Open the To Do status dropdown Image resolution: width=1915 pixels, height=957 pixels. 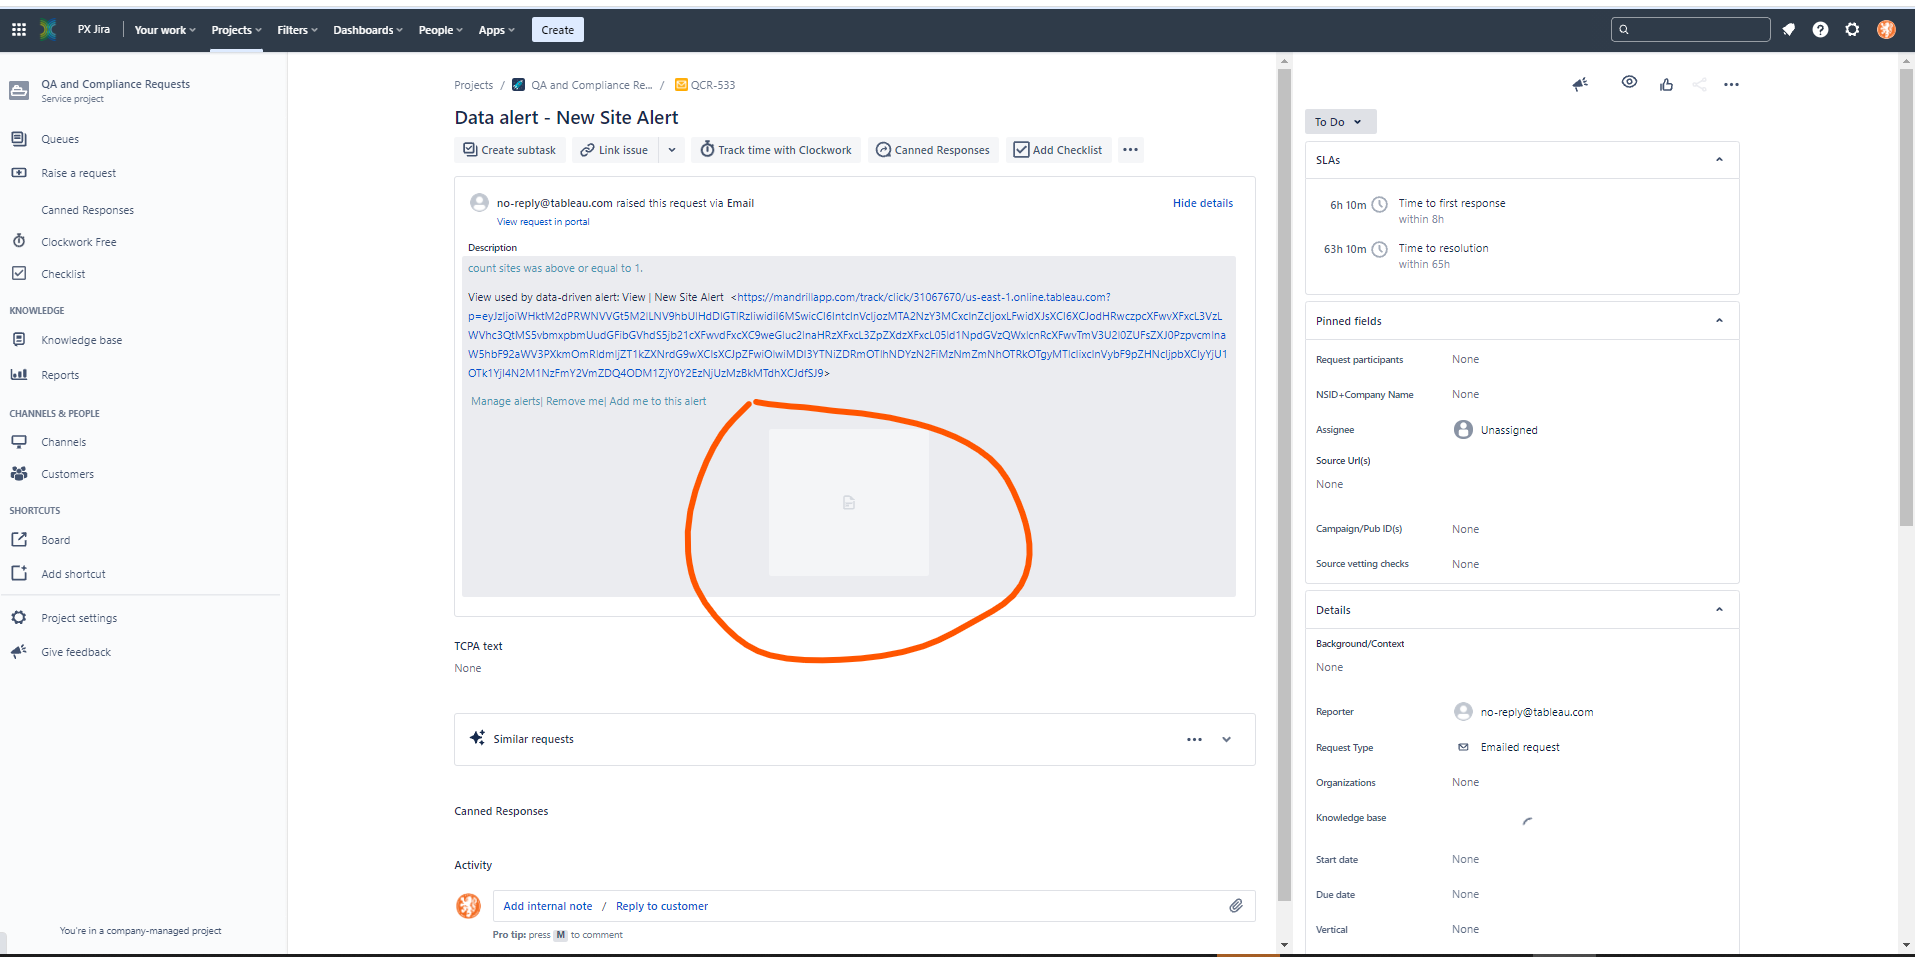pos(1340,122)
